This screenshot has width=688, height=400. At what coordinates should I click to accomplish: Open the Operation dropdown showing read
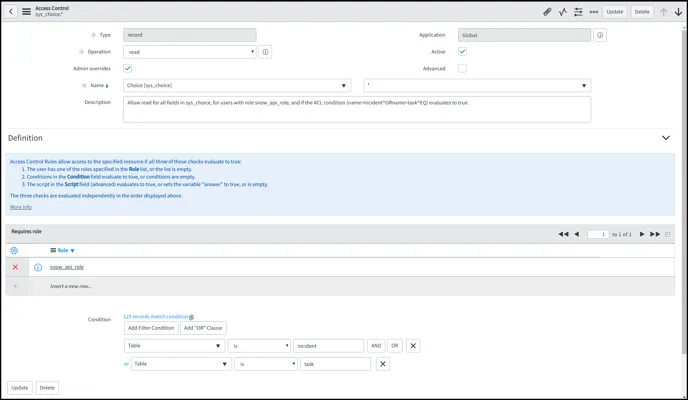pyautogui.click(x=190, y=52)
